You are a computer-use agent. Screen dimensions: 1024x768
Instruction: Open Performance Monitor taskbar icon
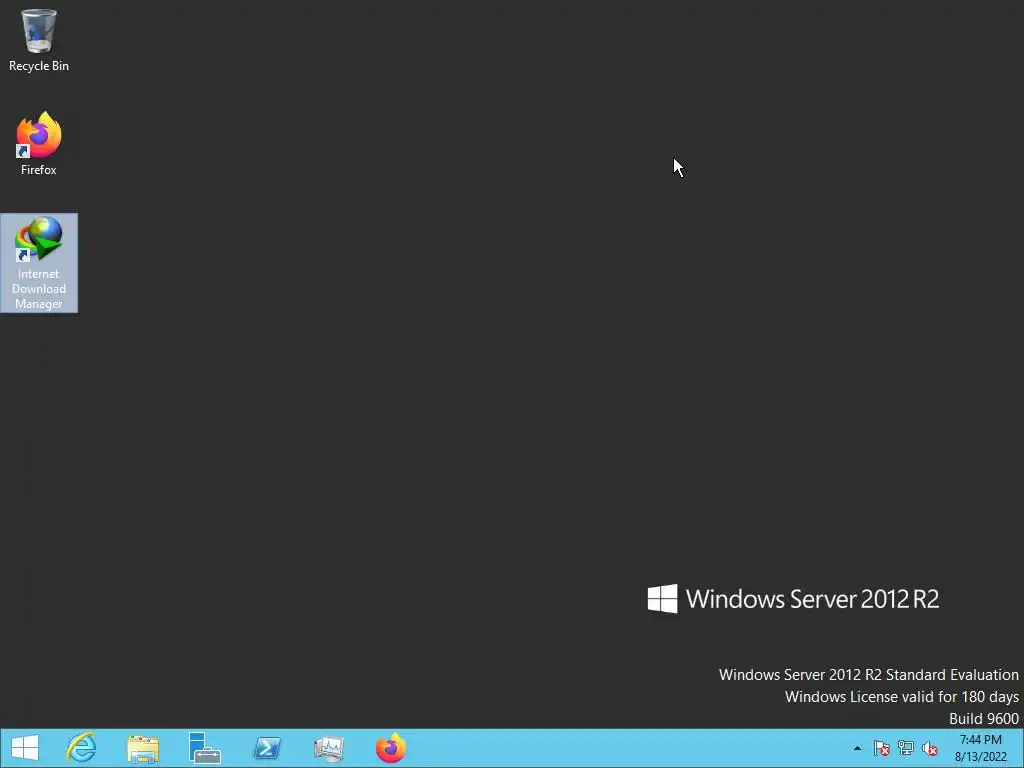(x=328, y=748)
